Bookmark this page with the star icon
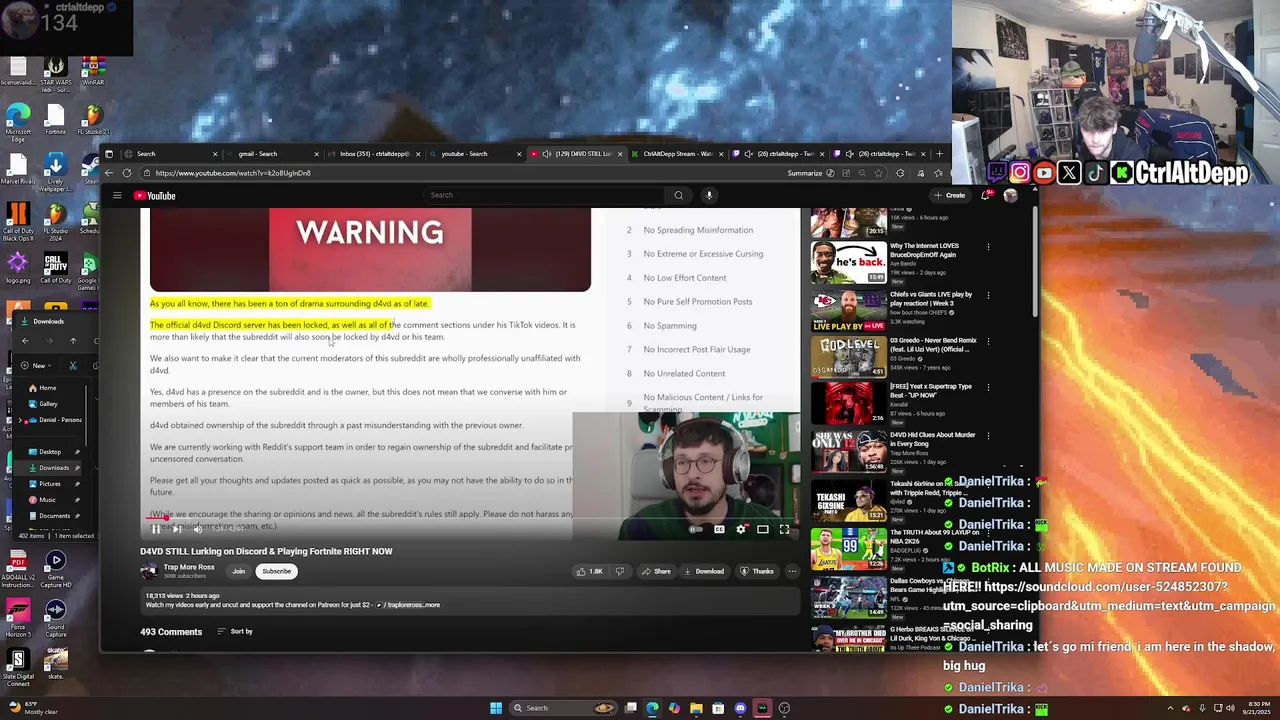This screenshot has height=720, width=1280. pos(878,173)
